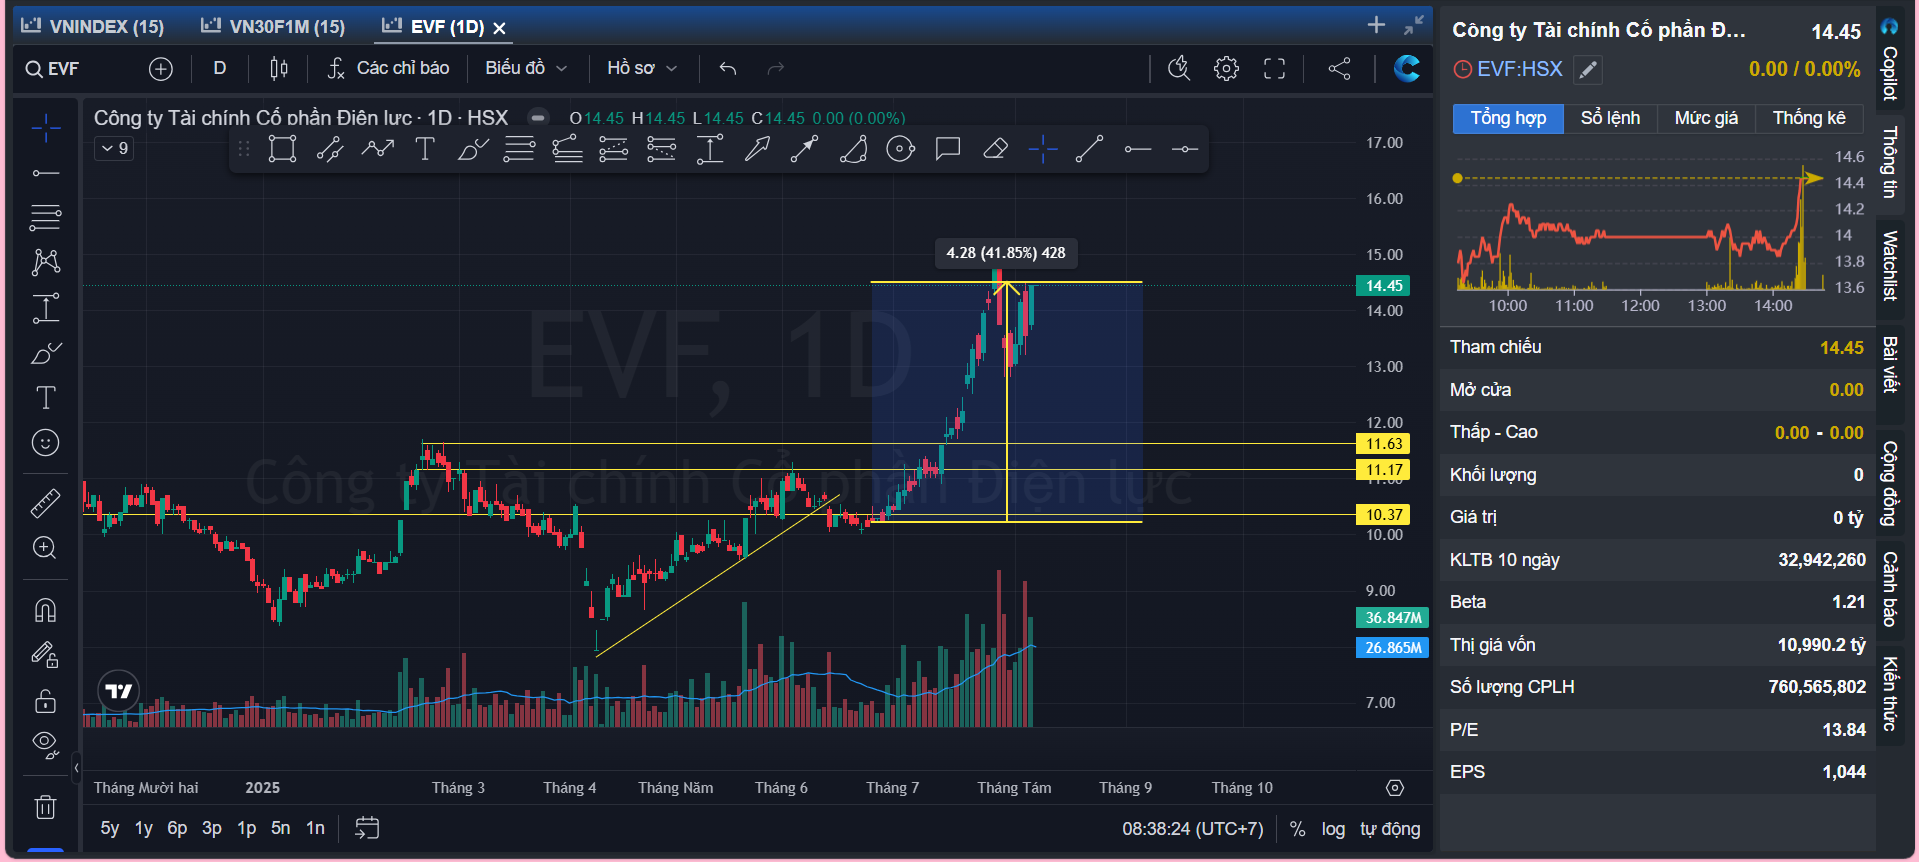
Task: Switch to the VN30F1M (15) tab
Action: coord(273,27)
